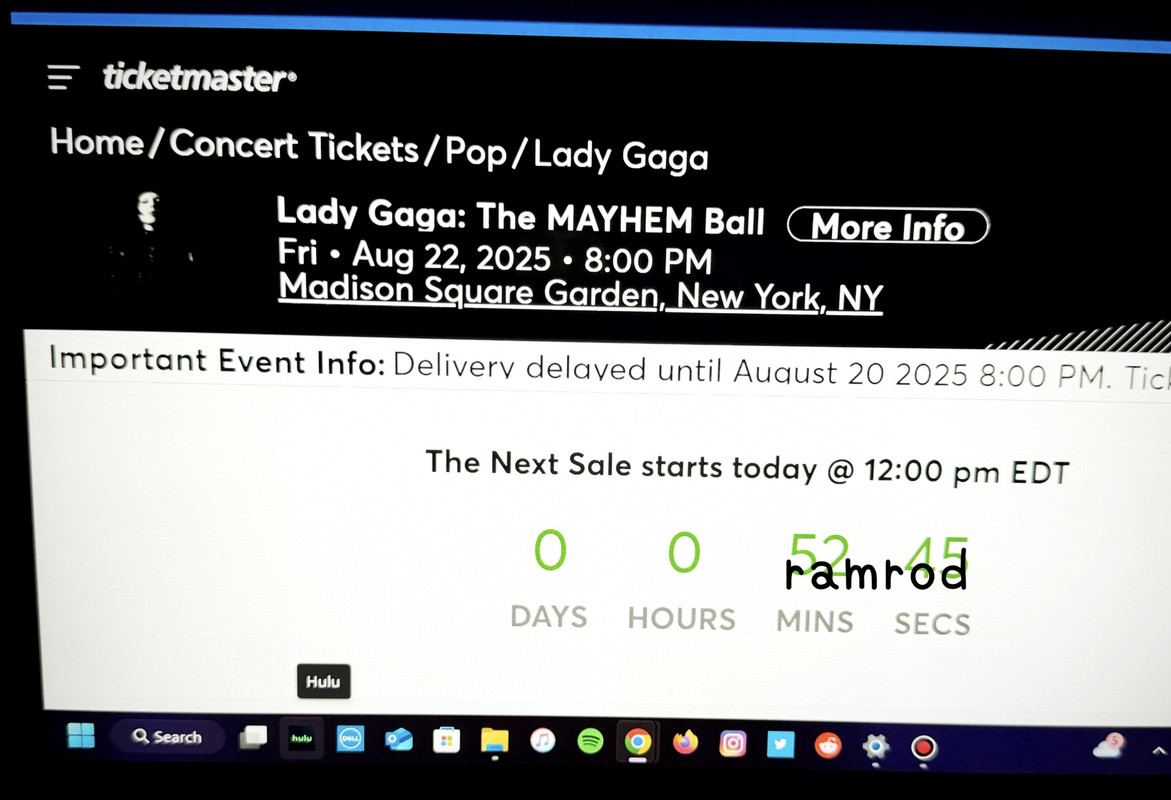
Task: Select the Pop breadcrumb link
Action: click(476, 152)
